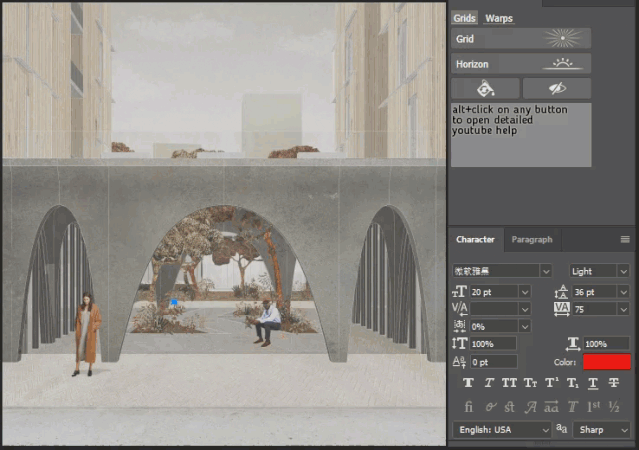639x450 pixels.
Task: Toggle Strikethrough text style
Action: pyautogui.click(x=614, y=383)
